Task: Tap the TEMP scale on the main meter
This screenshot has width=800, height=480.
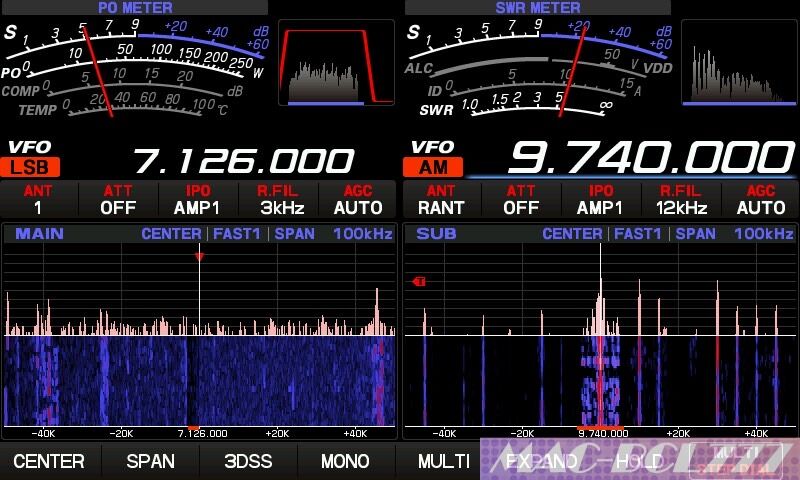Action: [122, 105]
